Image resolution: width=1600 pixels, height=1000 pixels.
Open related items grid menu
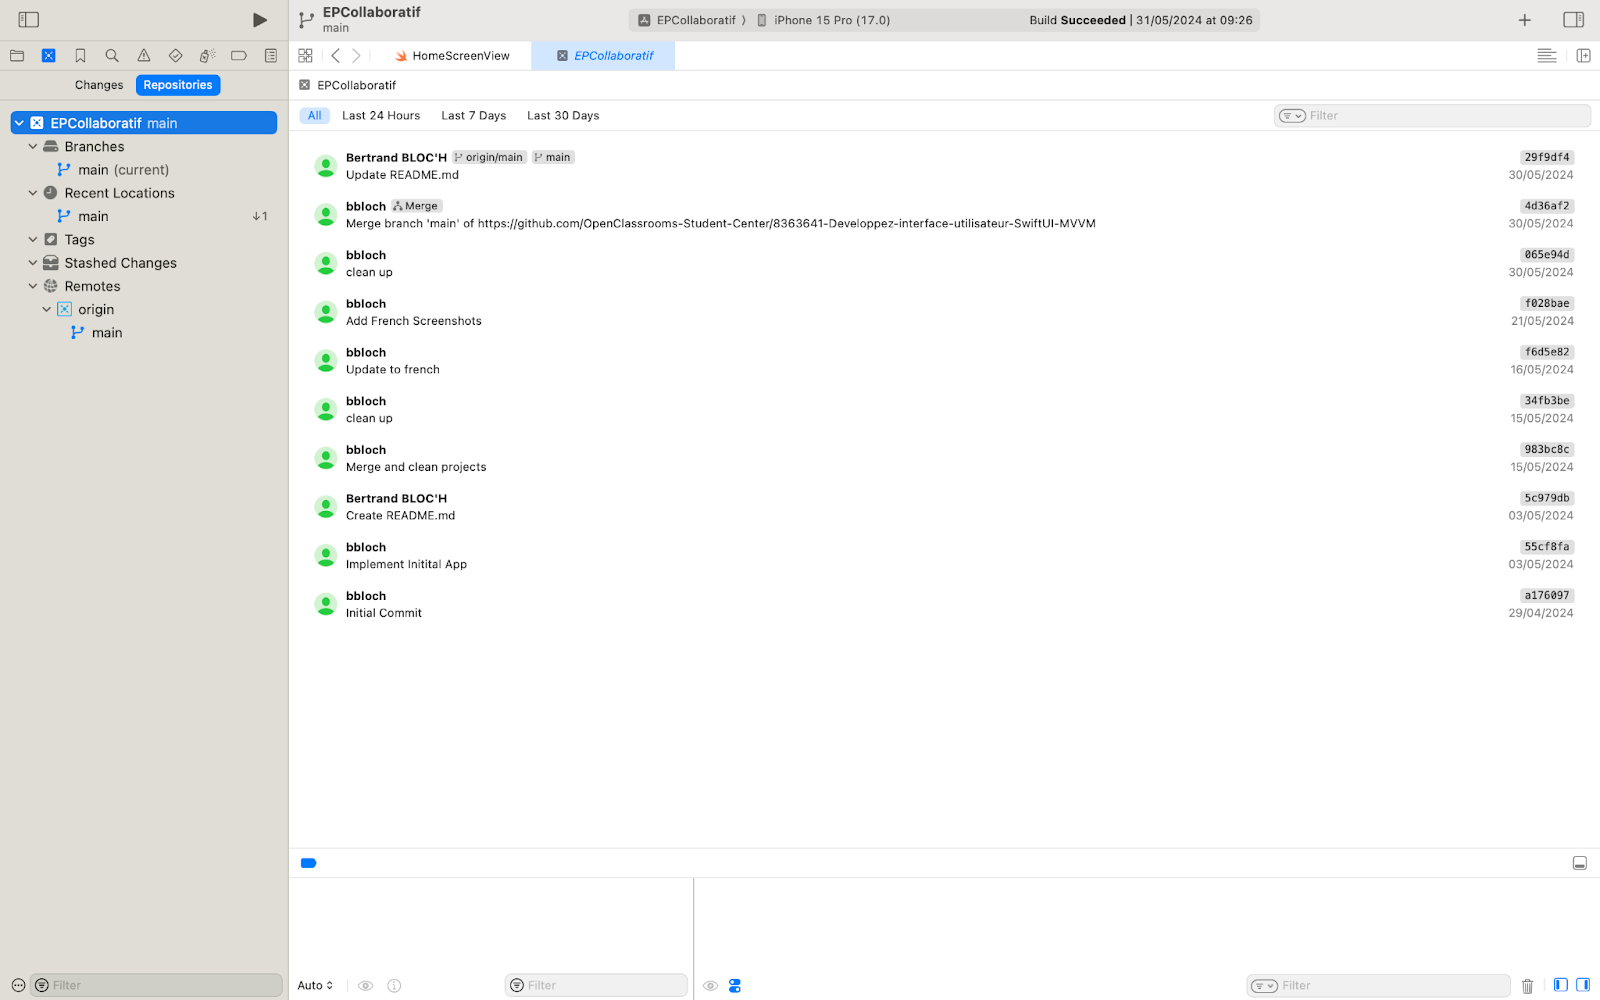click(306, 56)
